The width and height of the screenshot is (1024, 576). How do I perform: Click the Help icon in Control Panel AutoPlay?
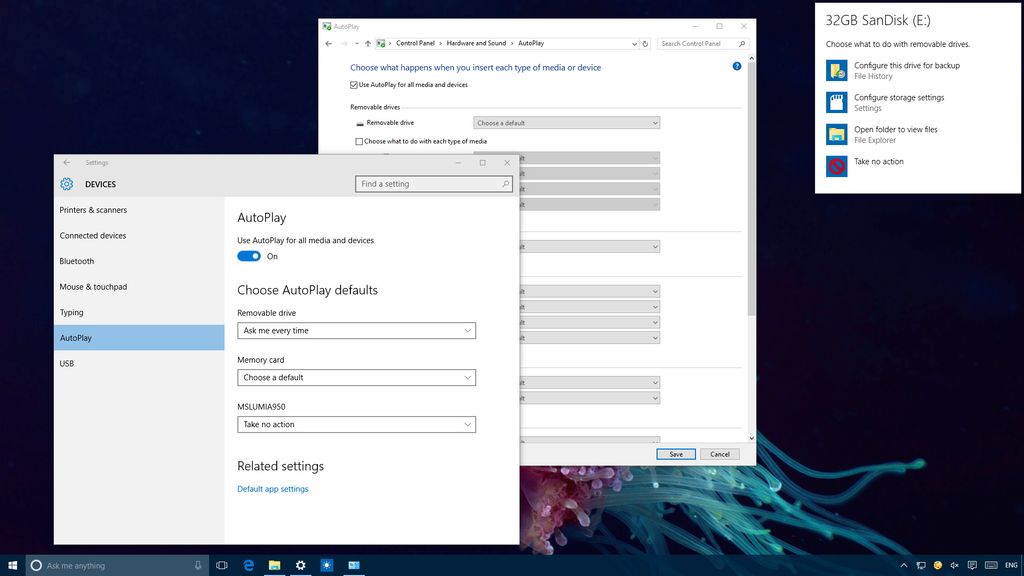click(x=737, y=66)
